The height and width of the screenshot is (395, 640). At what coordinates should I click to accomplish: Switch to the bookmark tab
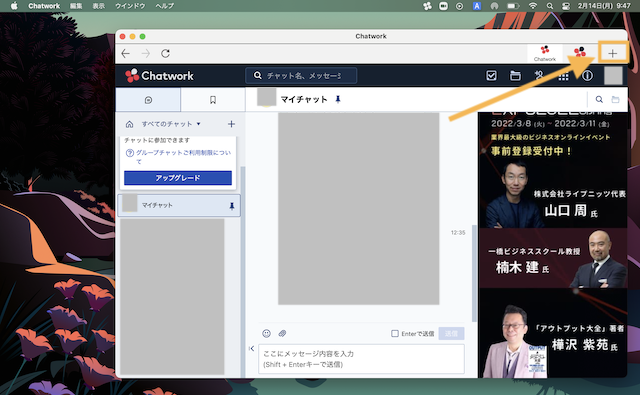pyautogui.click(x=213, y=100)
